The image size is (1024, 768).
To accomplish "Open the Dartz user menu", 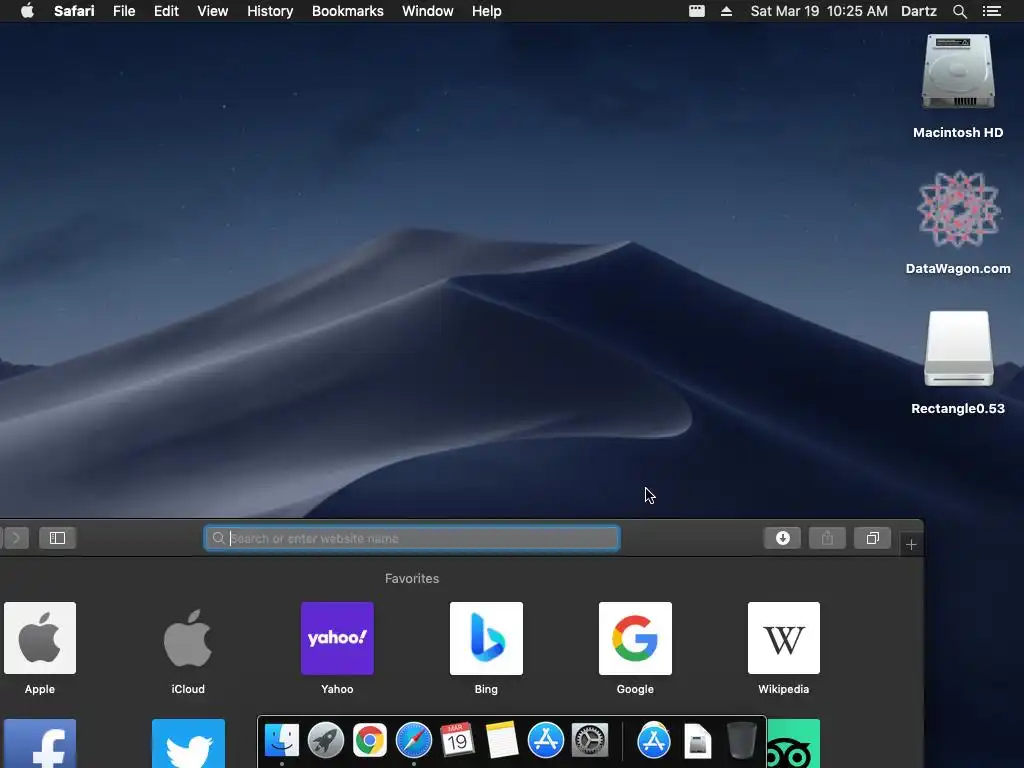I will pyautogui.click(x=919, y=11).
